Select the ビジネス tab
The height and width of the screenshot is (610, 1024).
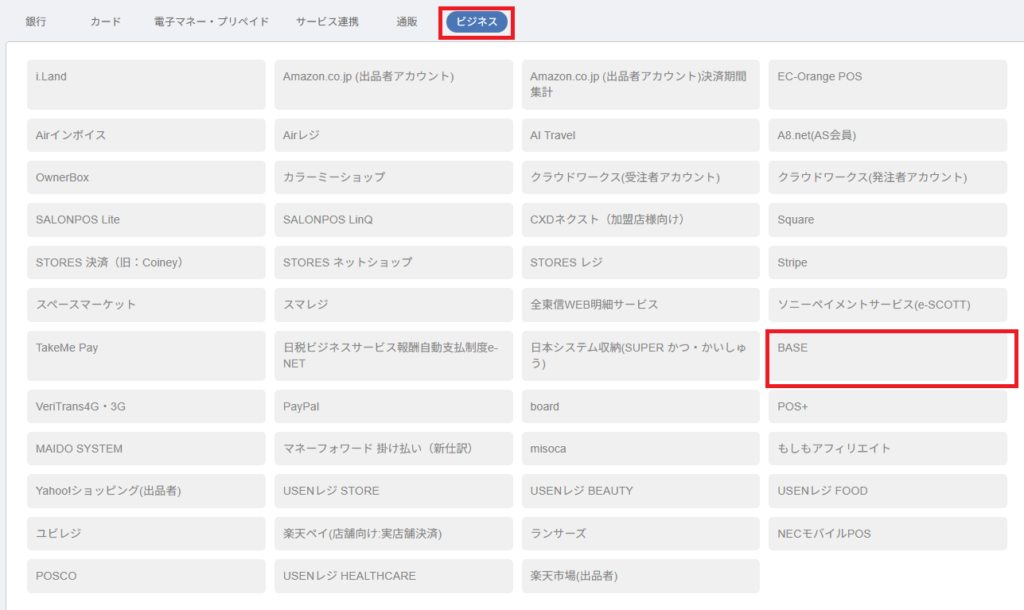click(477, 22)
